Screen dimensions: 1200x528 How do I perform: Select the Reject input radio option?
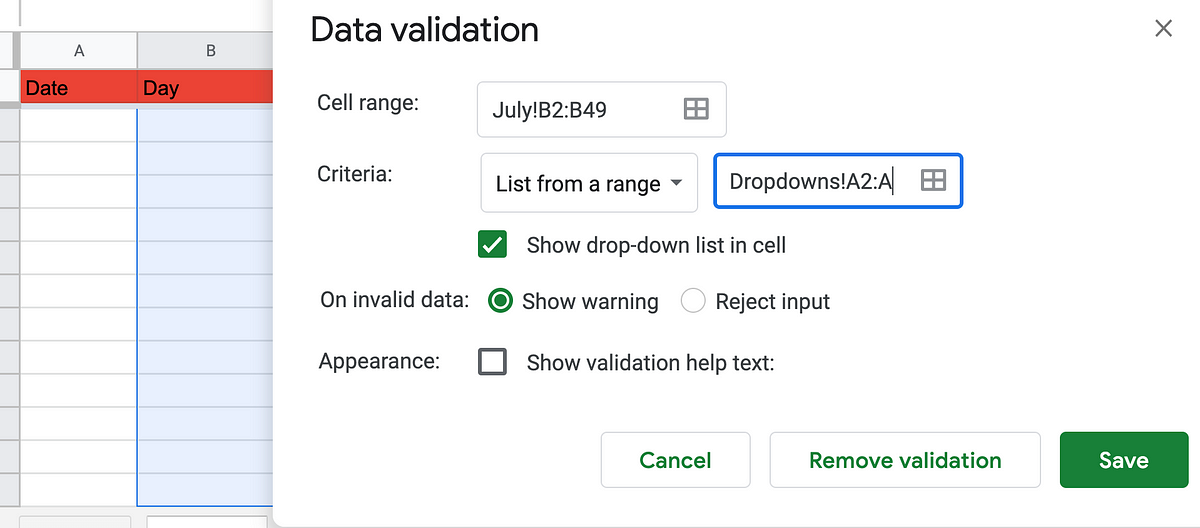pyautogui.click(x=693, y=301)
